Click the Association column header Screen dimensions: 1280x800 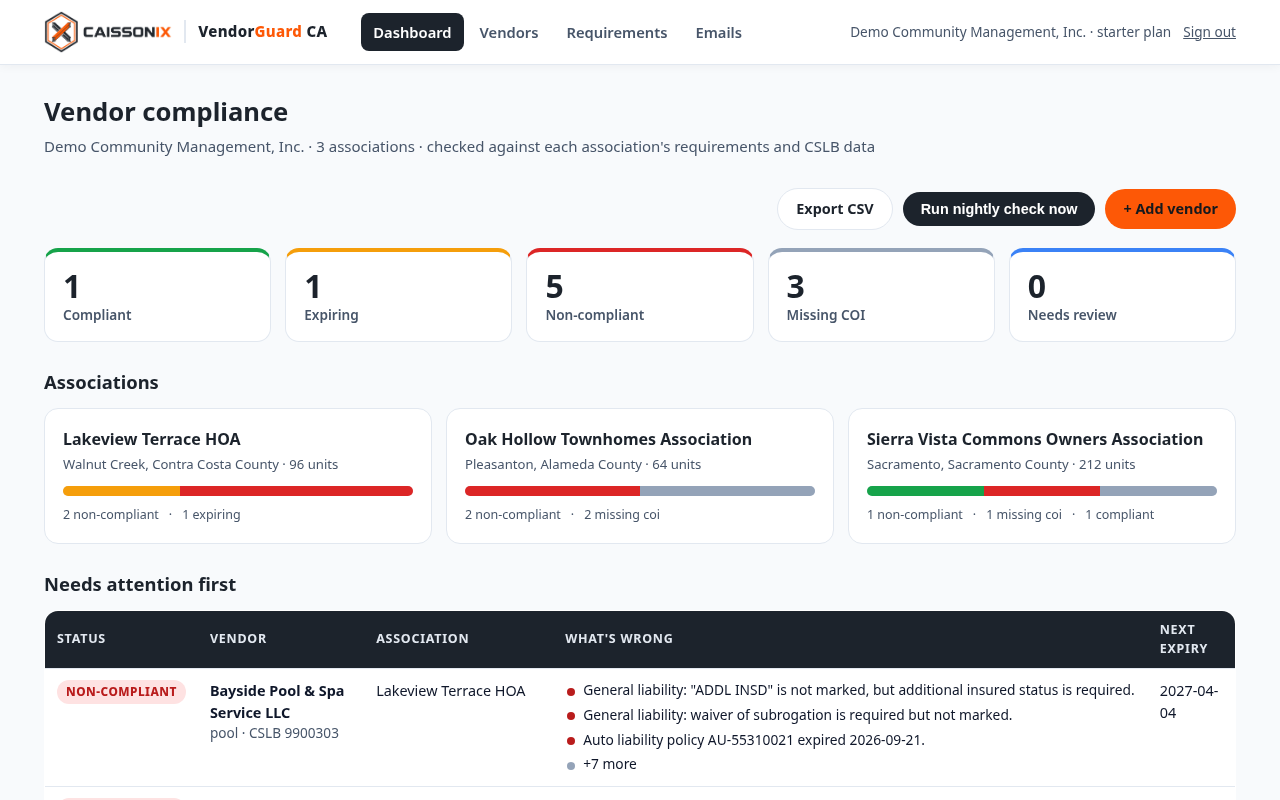(x=422, y=638)
